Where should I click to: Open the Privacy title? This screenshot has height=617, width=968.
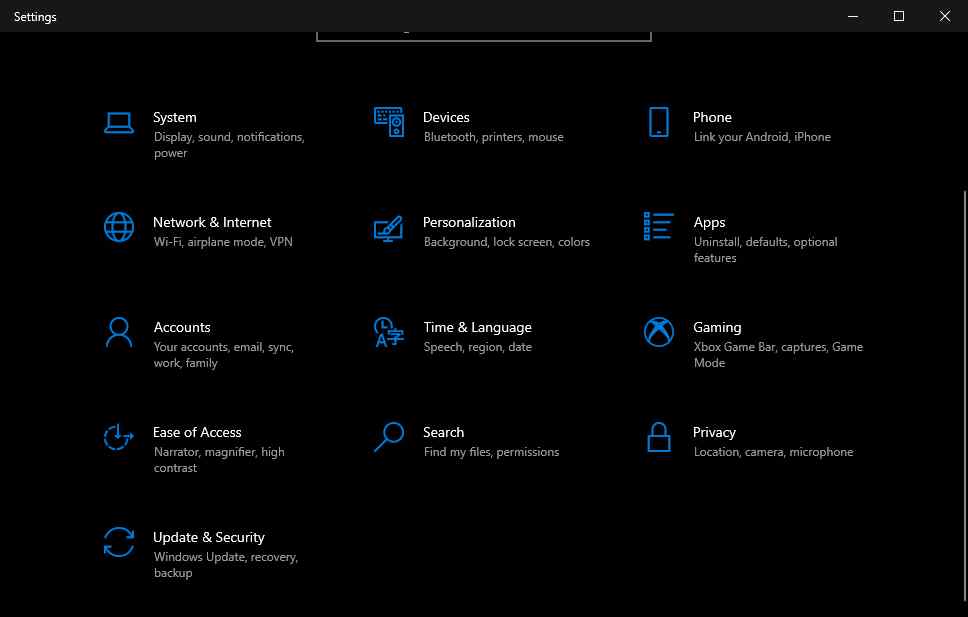pos(714,432)
